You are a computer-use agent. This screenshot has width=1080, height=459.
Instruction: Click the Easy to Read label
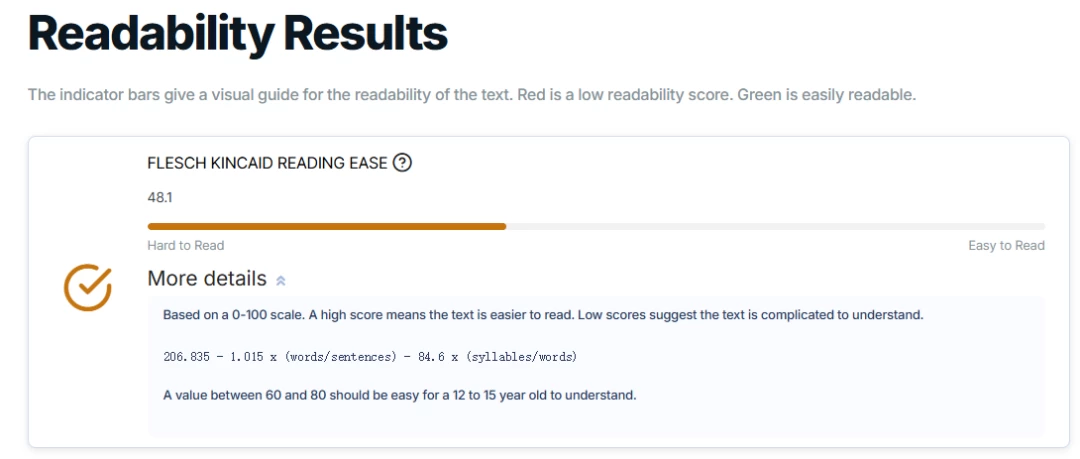[1006, 245]
